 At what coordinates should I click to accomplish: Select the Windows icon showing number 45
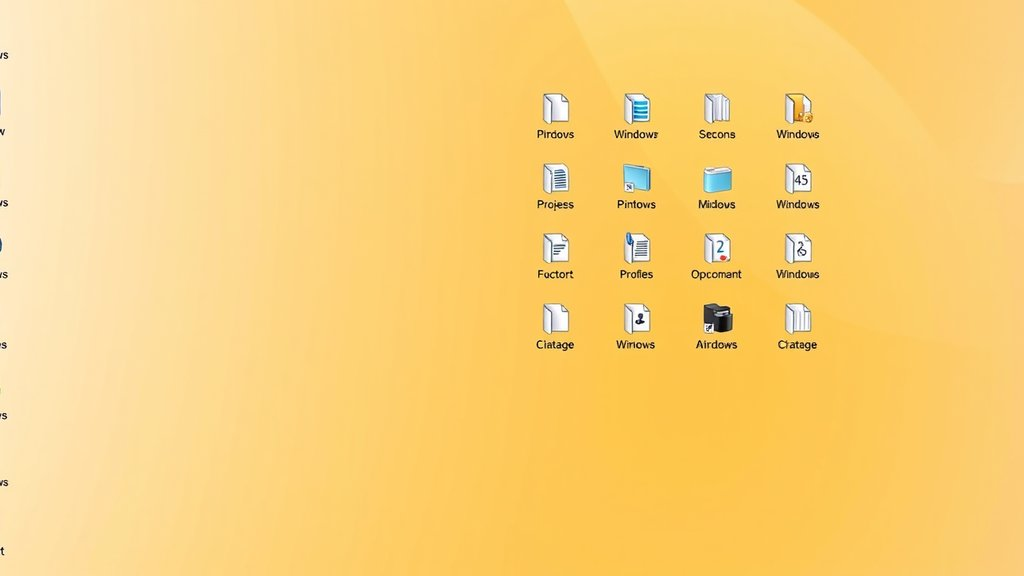[x=798, y=178]
